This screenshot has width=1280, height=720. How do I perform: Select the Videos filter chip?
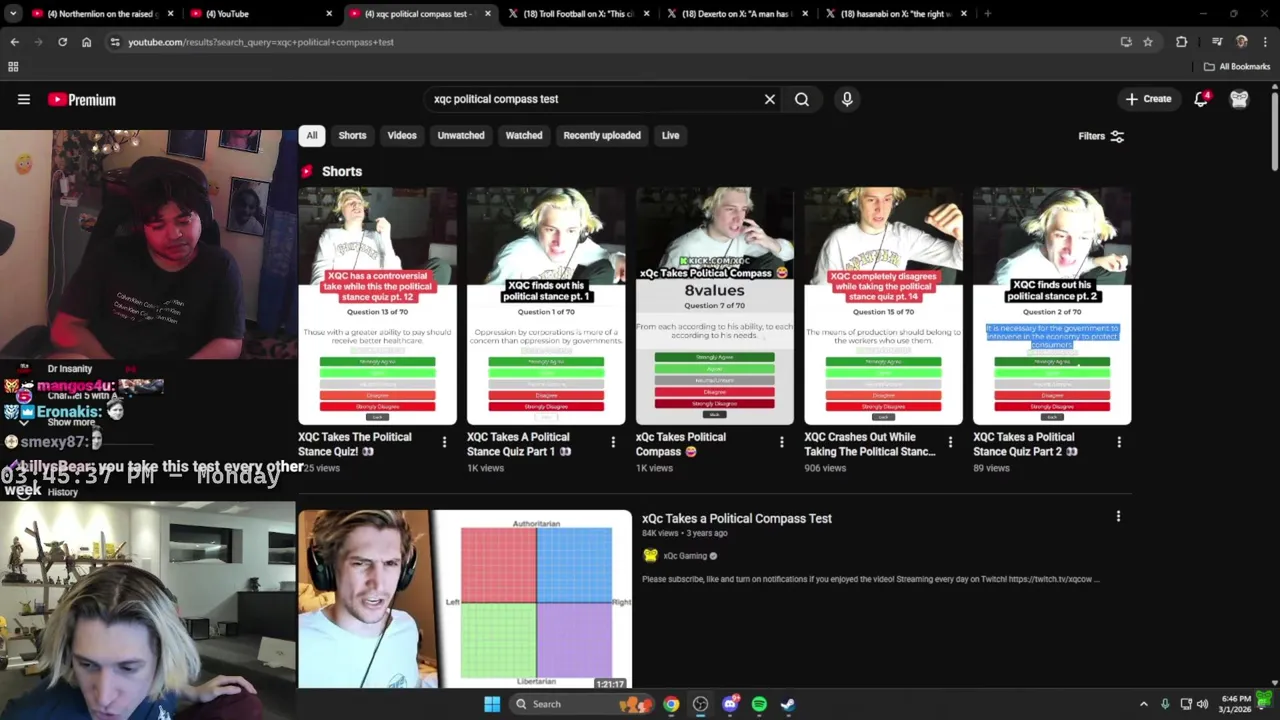(402, 136)
